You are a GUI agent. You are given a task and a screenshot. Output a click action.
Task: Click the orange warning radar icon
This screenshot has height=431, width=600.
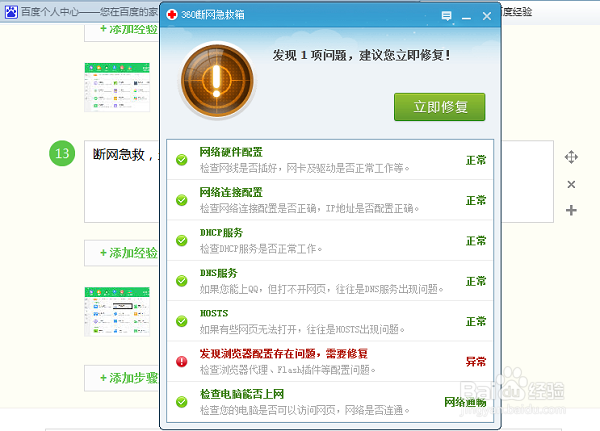coord(217,81)
